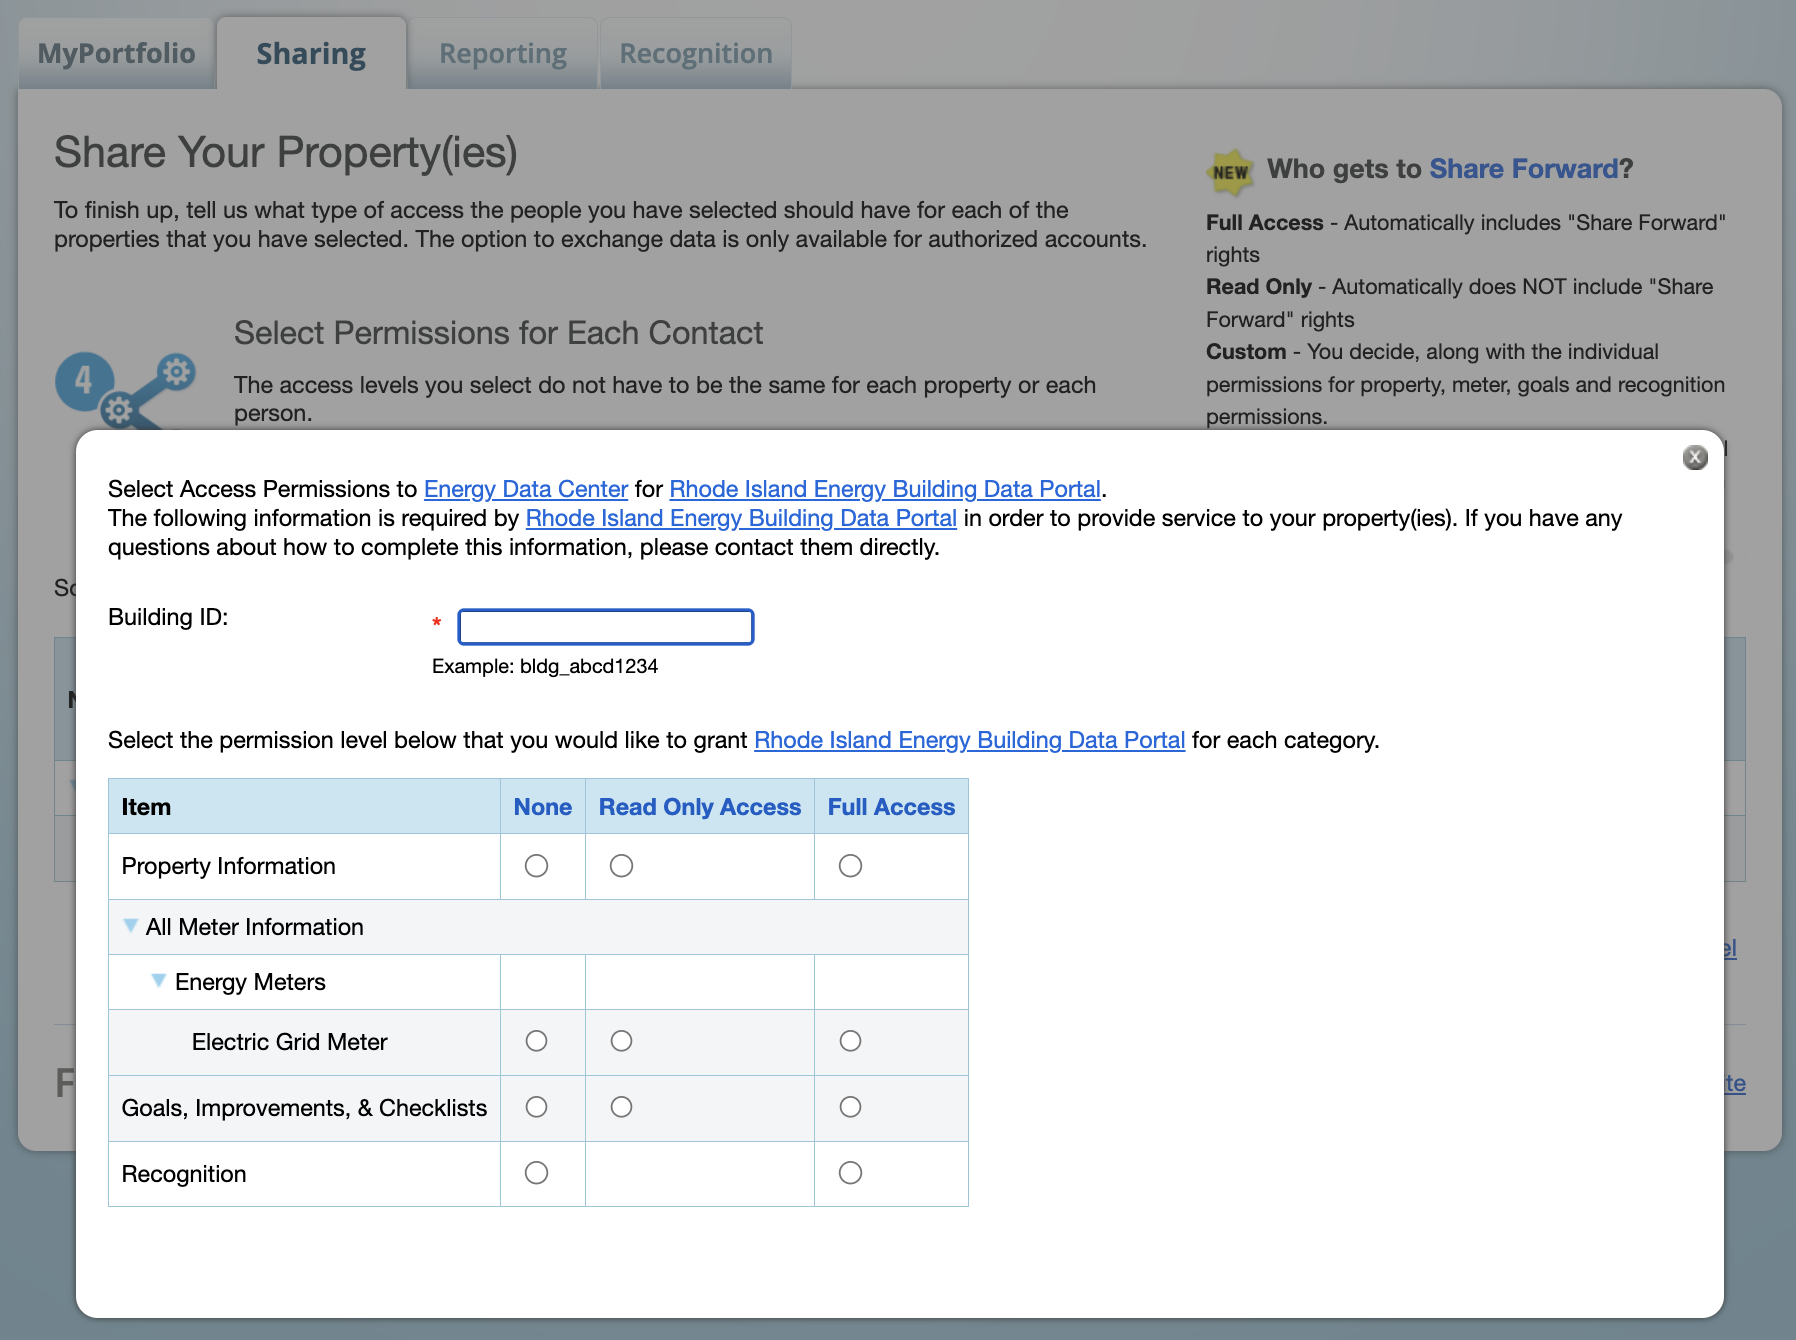Screen dimensions: 1796x1340
Task: Click 'Select Permissions for Each Contact' heading
Action: coord(498,333)
